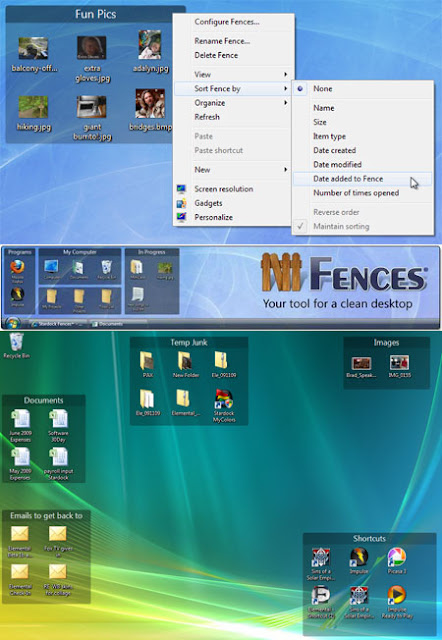Click giant burrito!.jpg icon
The width and height of the screenshot is (442, 640).
tap(91, 107)
